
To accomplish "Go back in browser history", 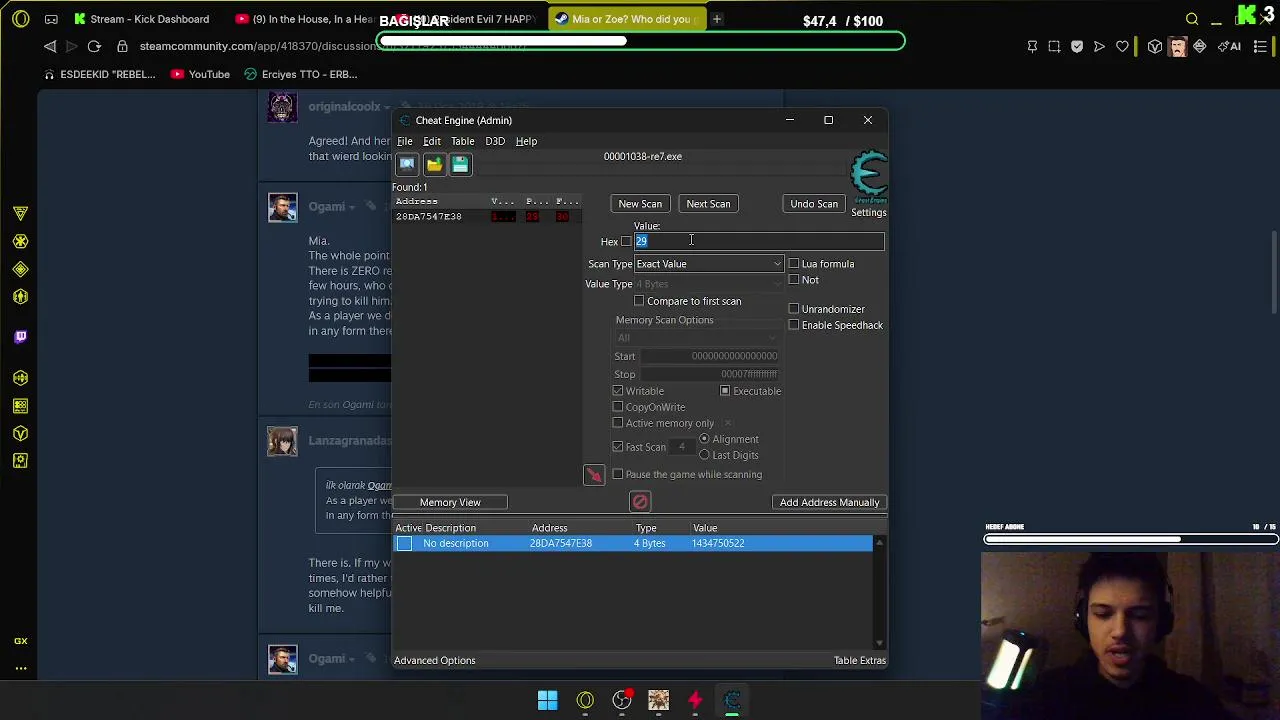I will coord(50,46).
